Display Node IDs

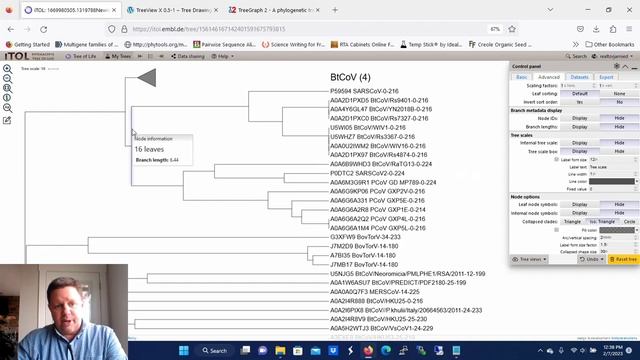tap(579, 118)
